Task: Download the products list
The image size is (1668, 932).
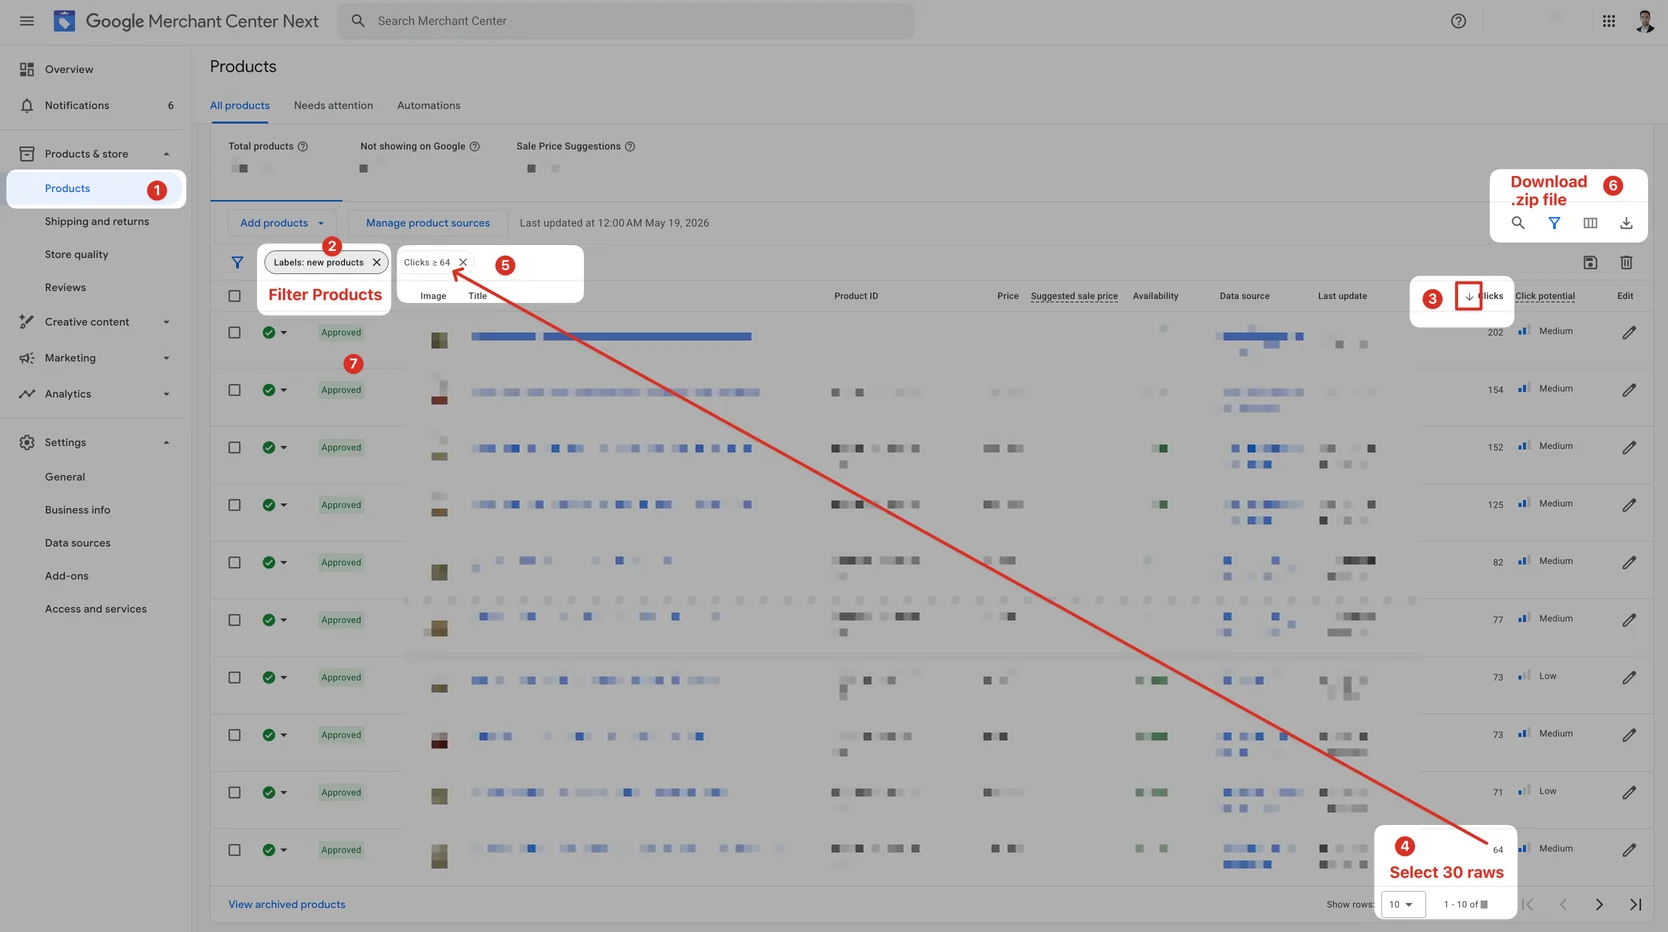Action: [x=1626, y=223]
